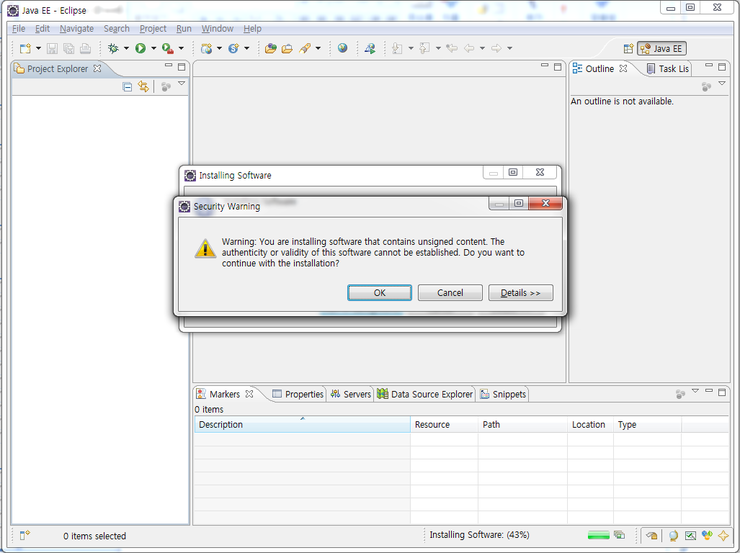Switch to the Servers tab
Image resolution: width=740 pixels, height=553 pixels.
351,394
